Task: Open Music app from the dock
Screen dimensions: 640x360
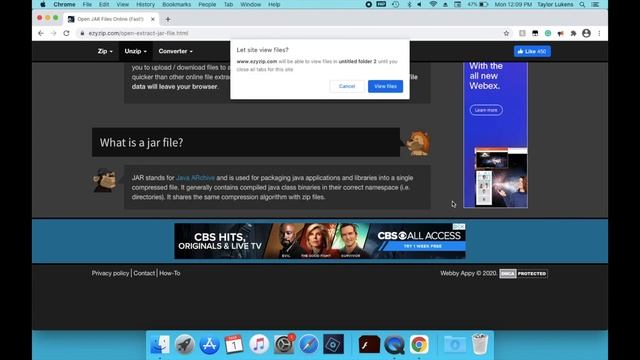Action: 259,344
